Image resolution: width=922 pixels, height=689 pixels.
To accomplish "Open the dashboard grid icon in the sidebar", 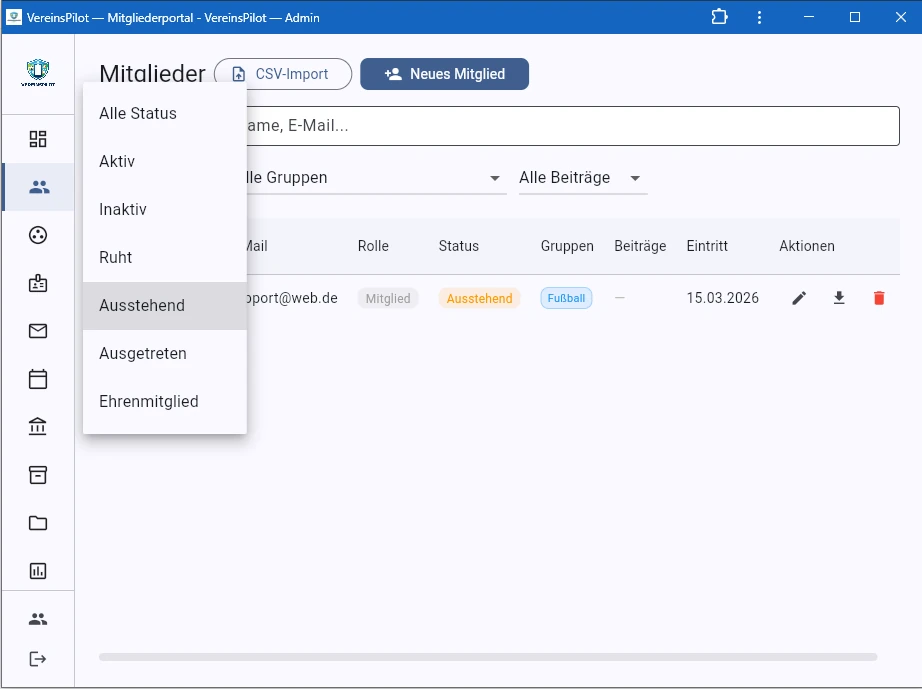I will point(37,139).
